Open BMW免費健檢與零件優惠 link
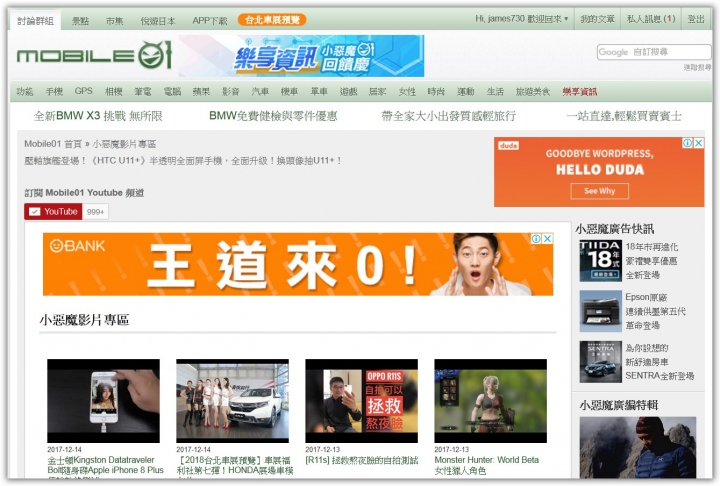 click(273, 116)
